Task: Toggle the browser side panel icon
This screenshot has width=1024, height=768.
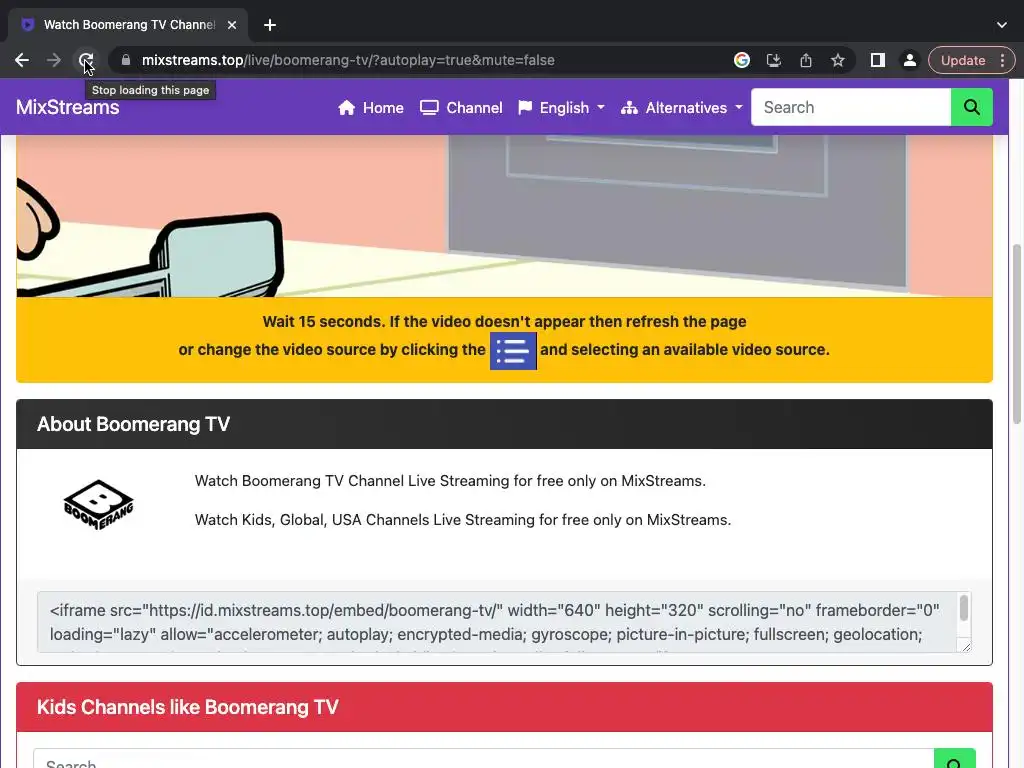Action: coord(878,60)
